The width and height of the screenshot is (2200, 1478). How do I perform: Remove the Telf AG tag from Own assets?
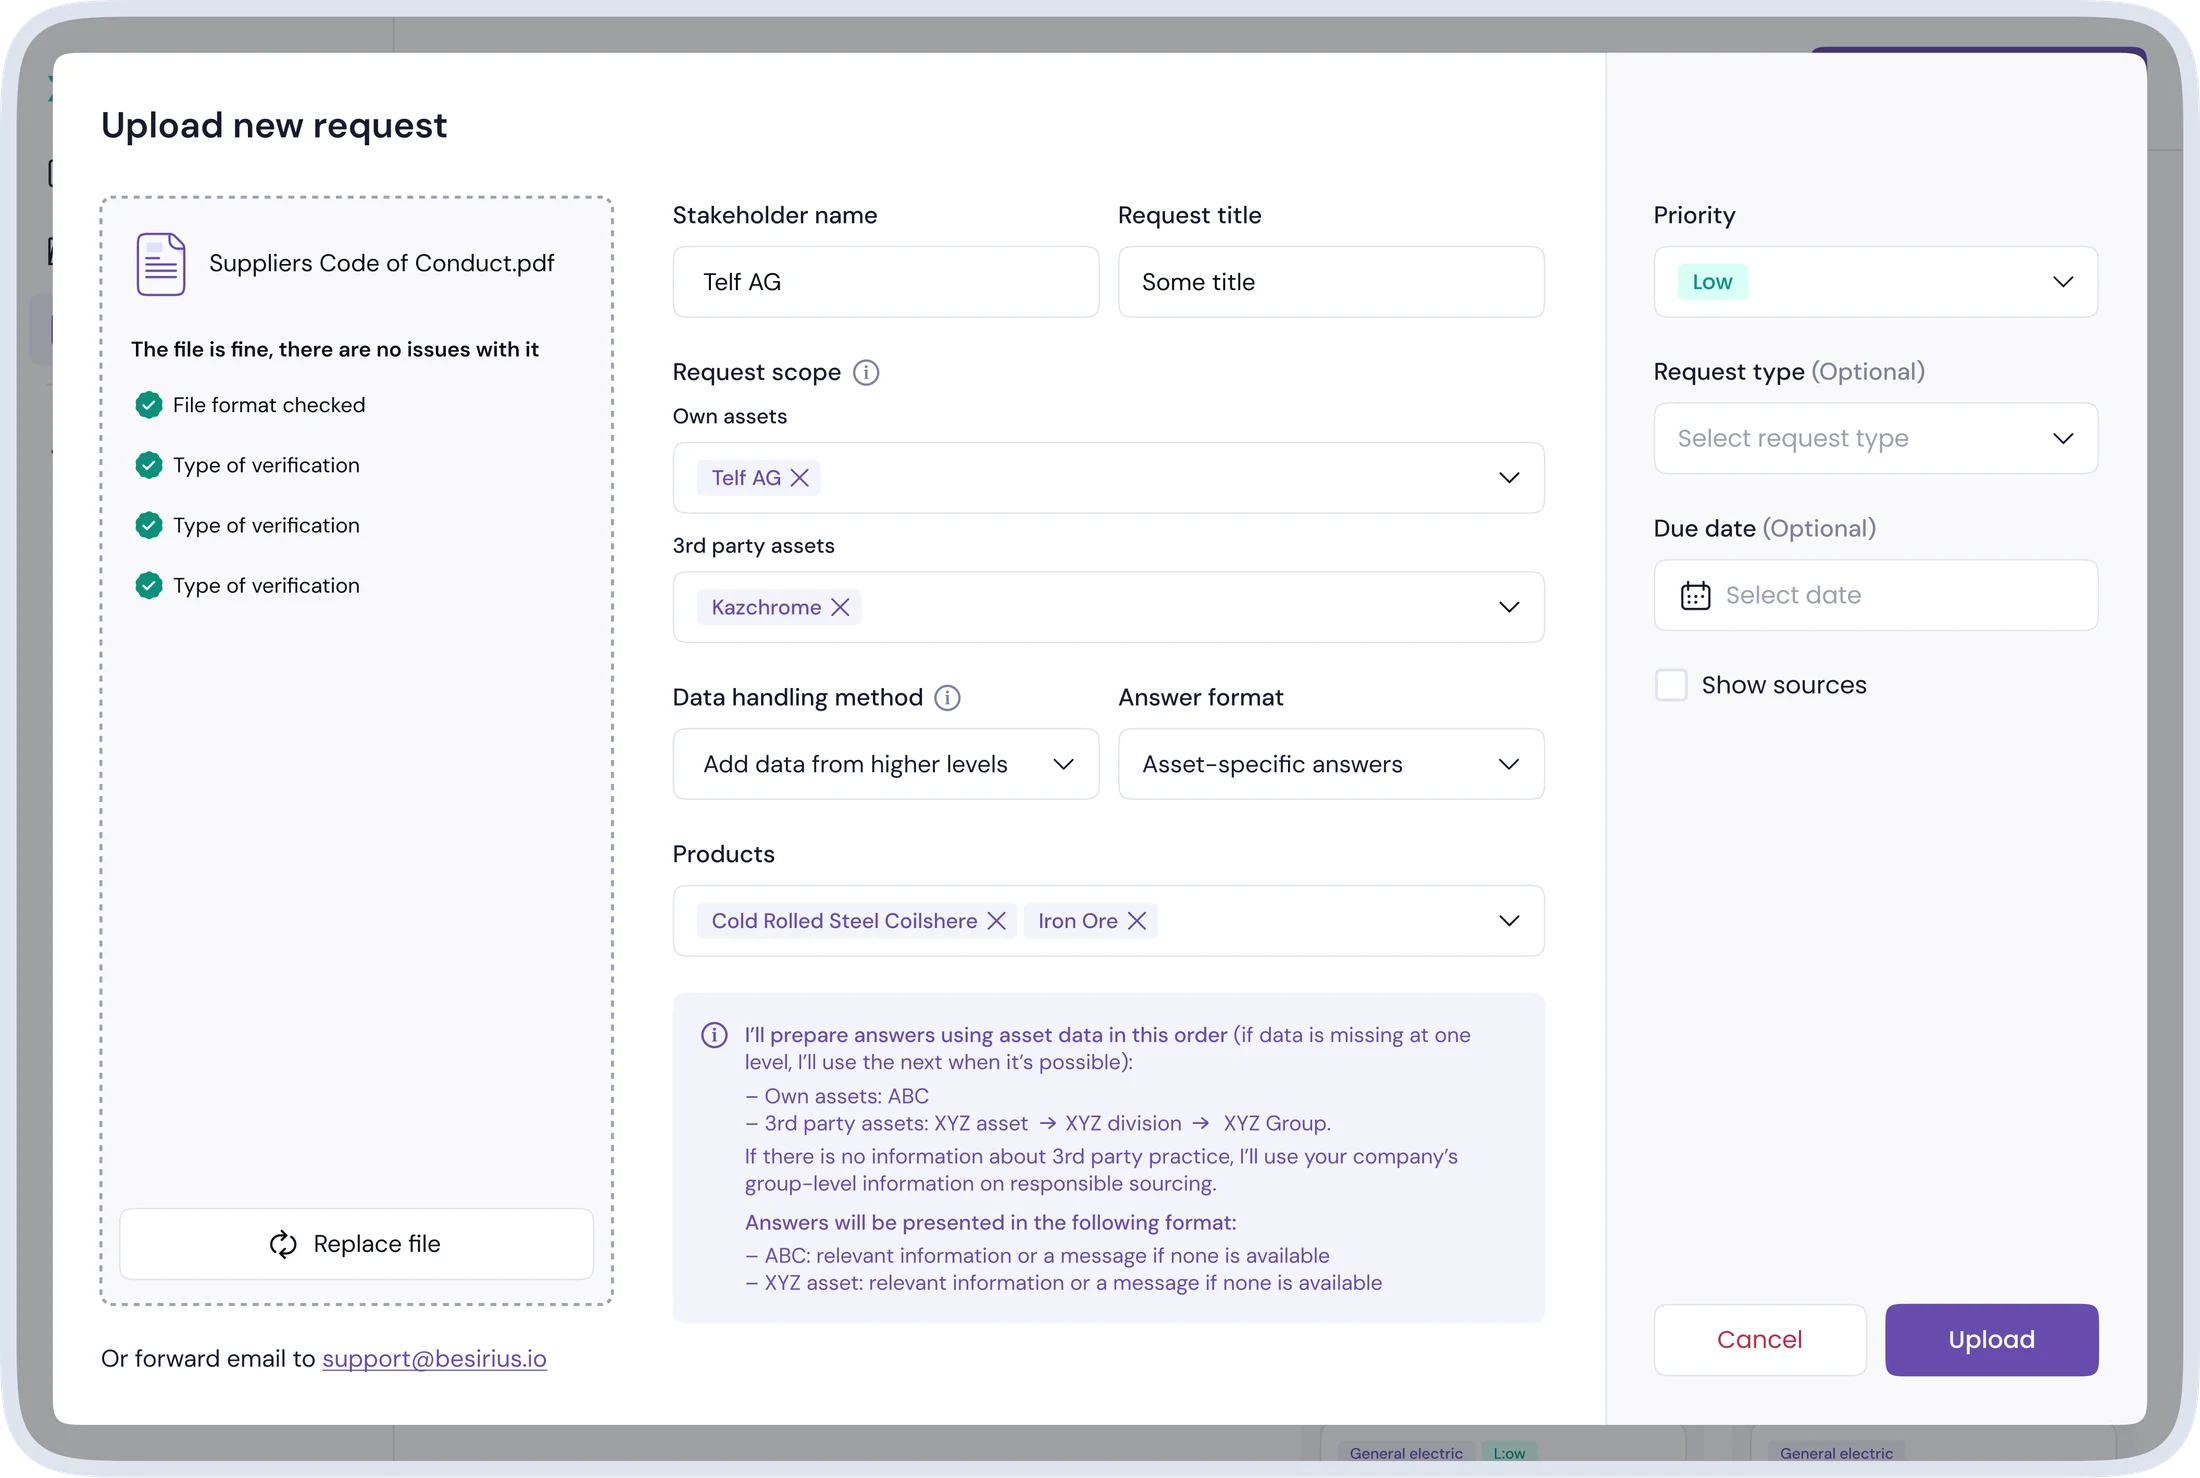[x=800, y=478]
